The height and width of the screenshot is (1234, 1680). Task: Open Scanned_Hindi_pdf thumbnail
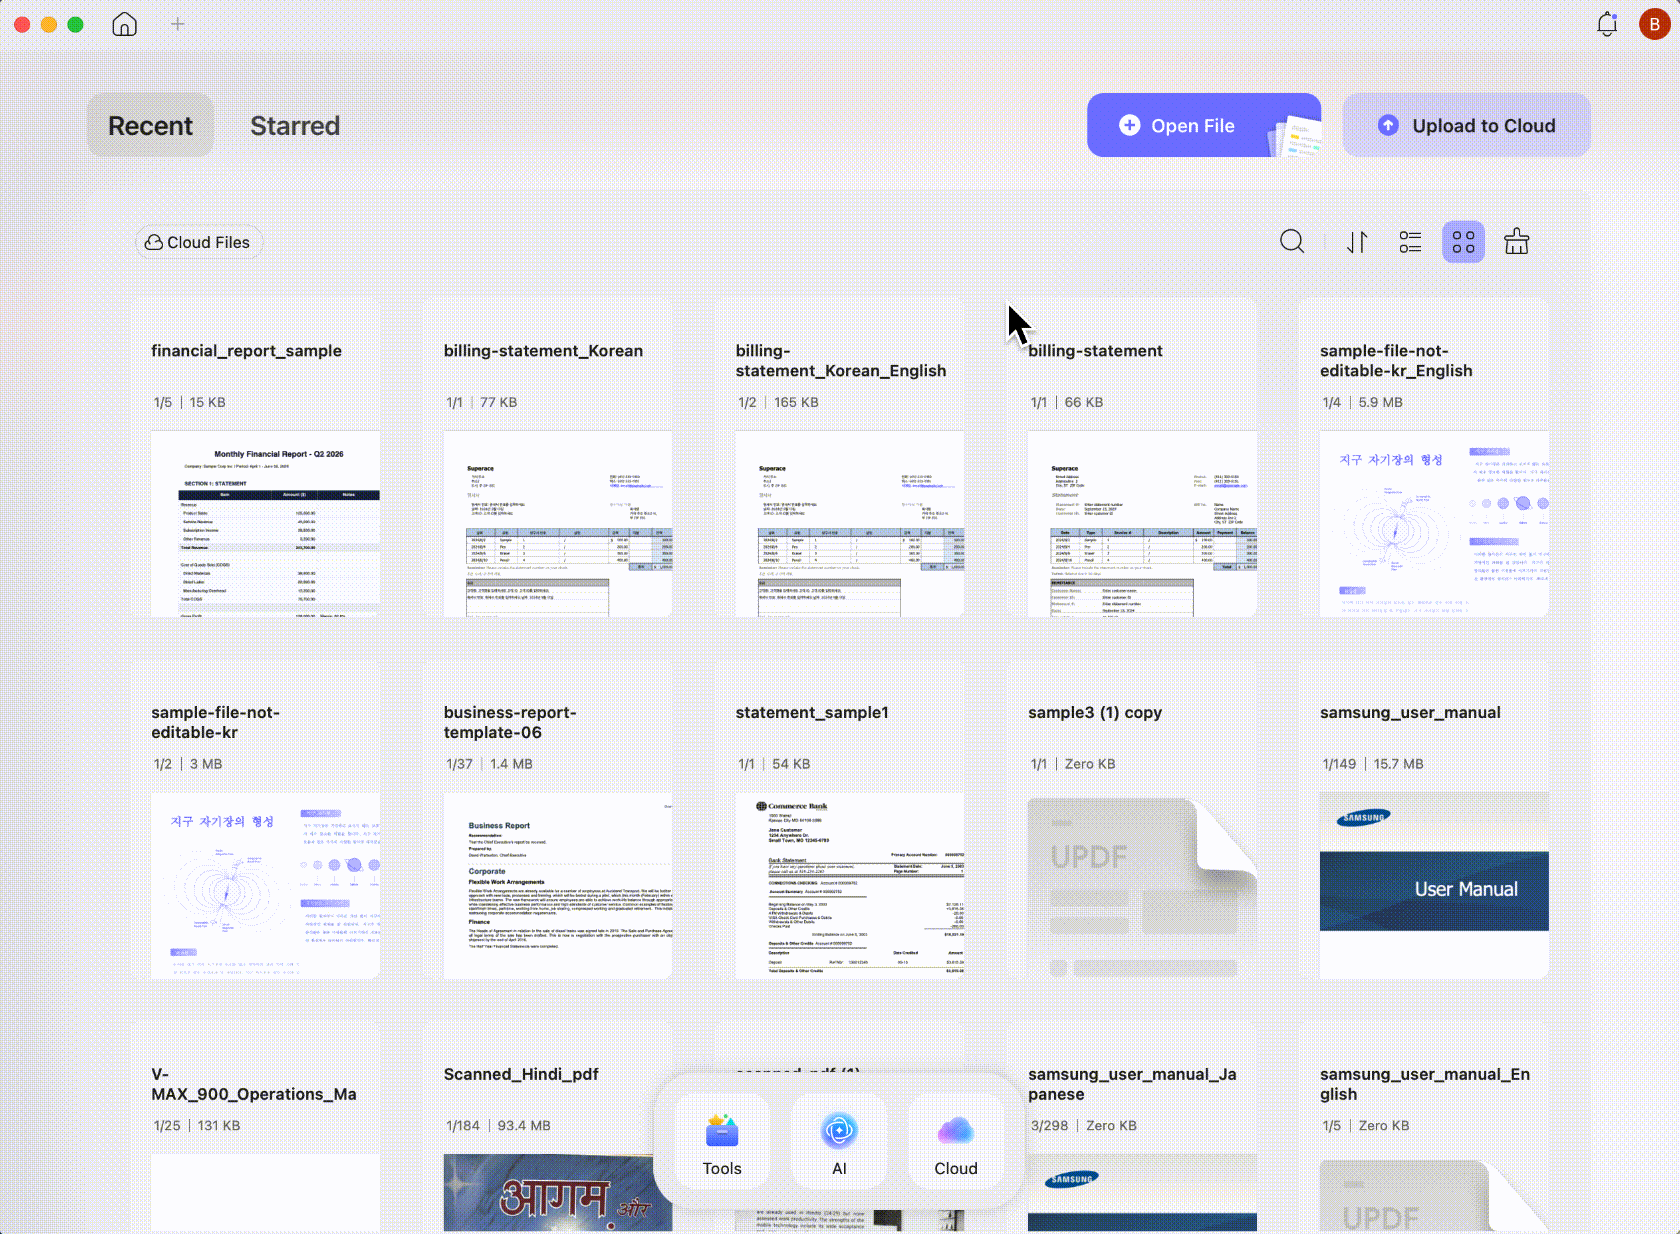558,1193
